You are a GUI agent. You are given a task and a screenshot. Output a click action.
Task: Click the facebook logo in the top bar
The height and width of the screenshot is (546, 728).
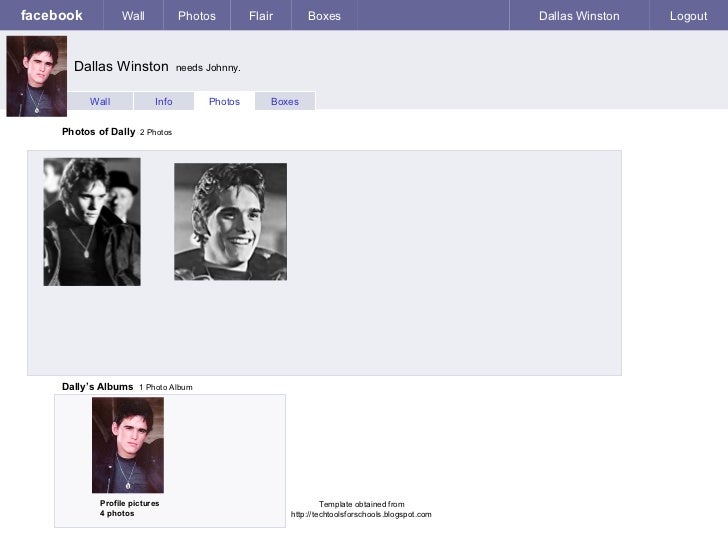52,15
